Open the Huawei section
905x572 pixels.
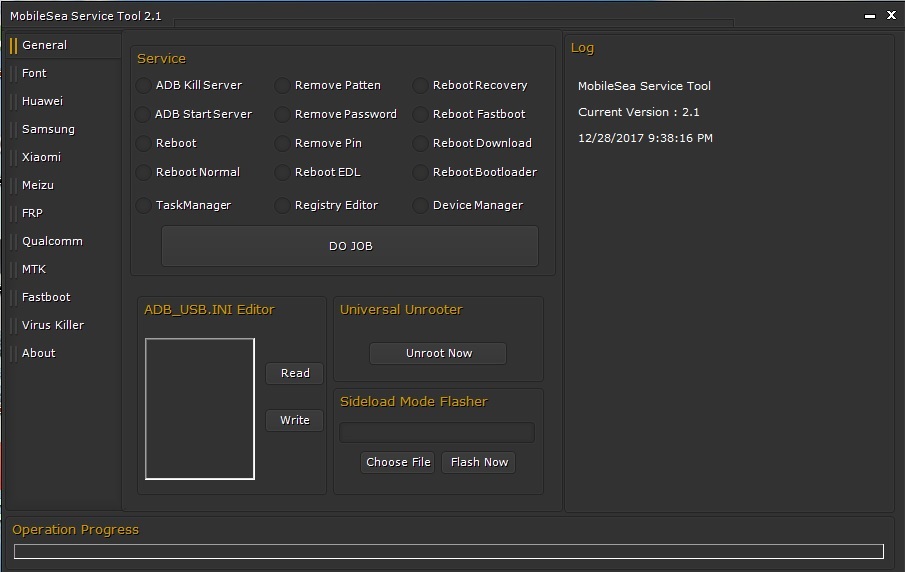tap(63, 101)
